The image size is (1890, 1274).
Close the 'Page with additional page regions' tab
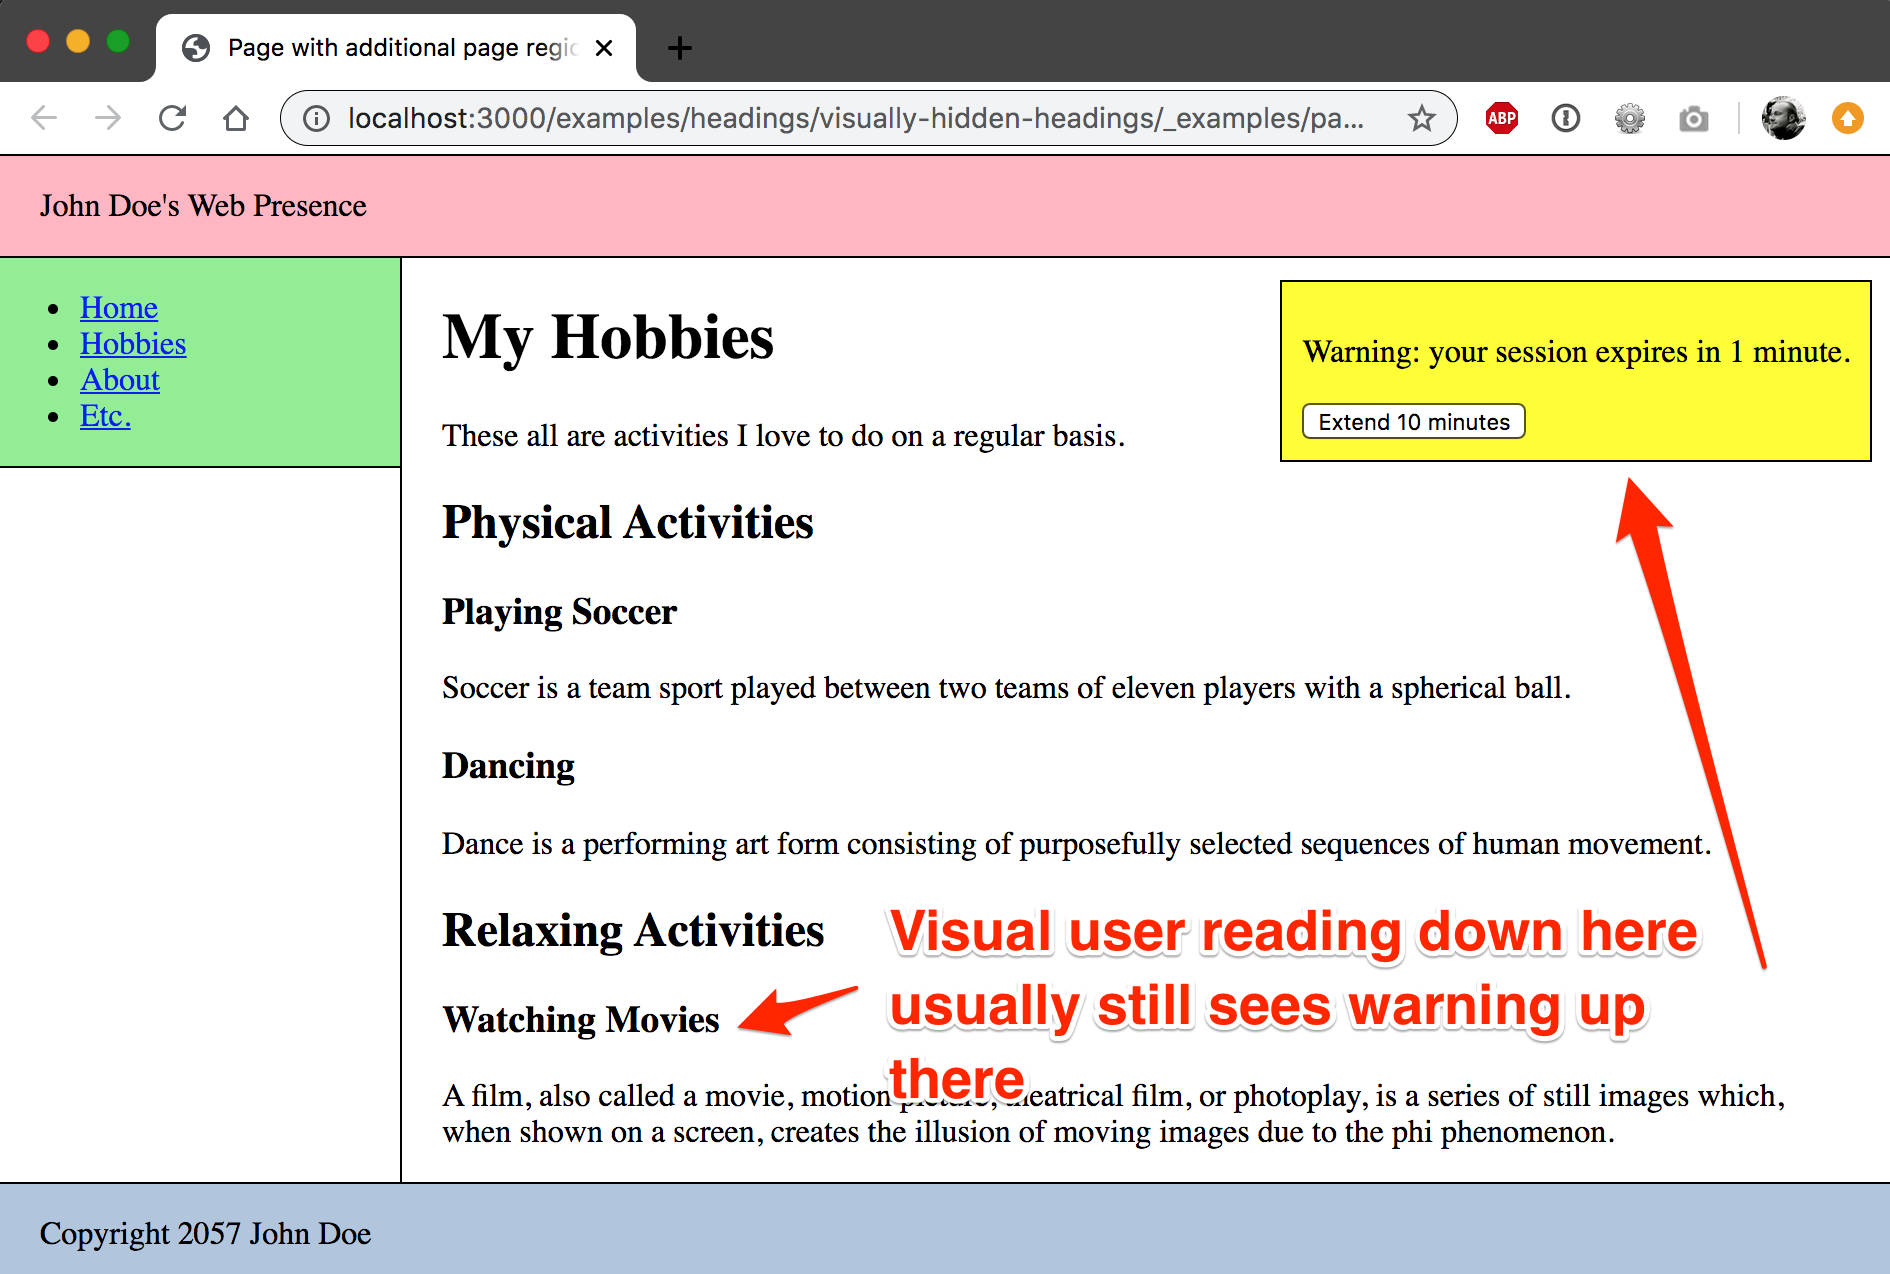(x=604, y=48)
